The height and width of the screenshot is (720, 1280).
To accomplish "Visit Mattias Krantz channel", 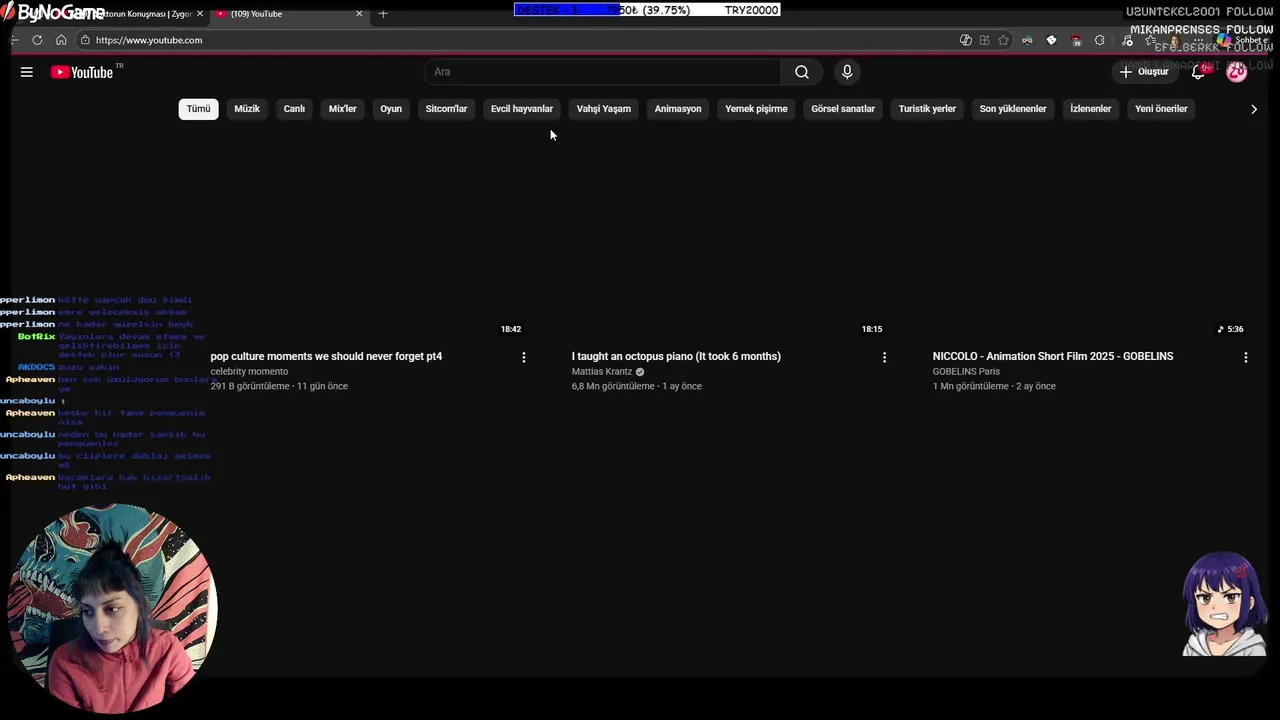I will (x=602, y=372).
